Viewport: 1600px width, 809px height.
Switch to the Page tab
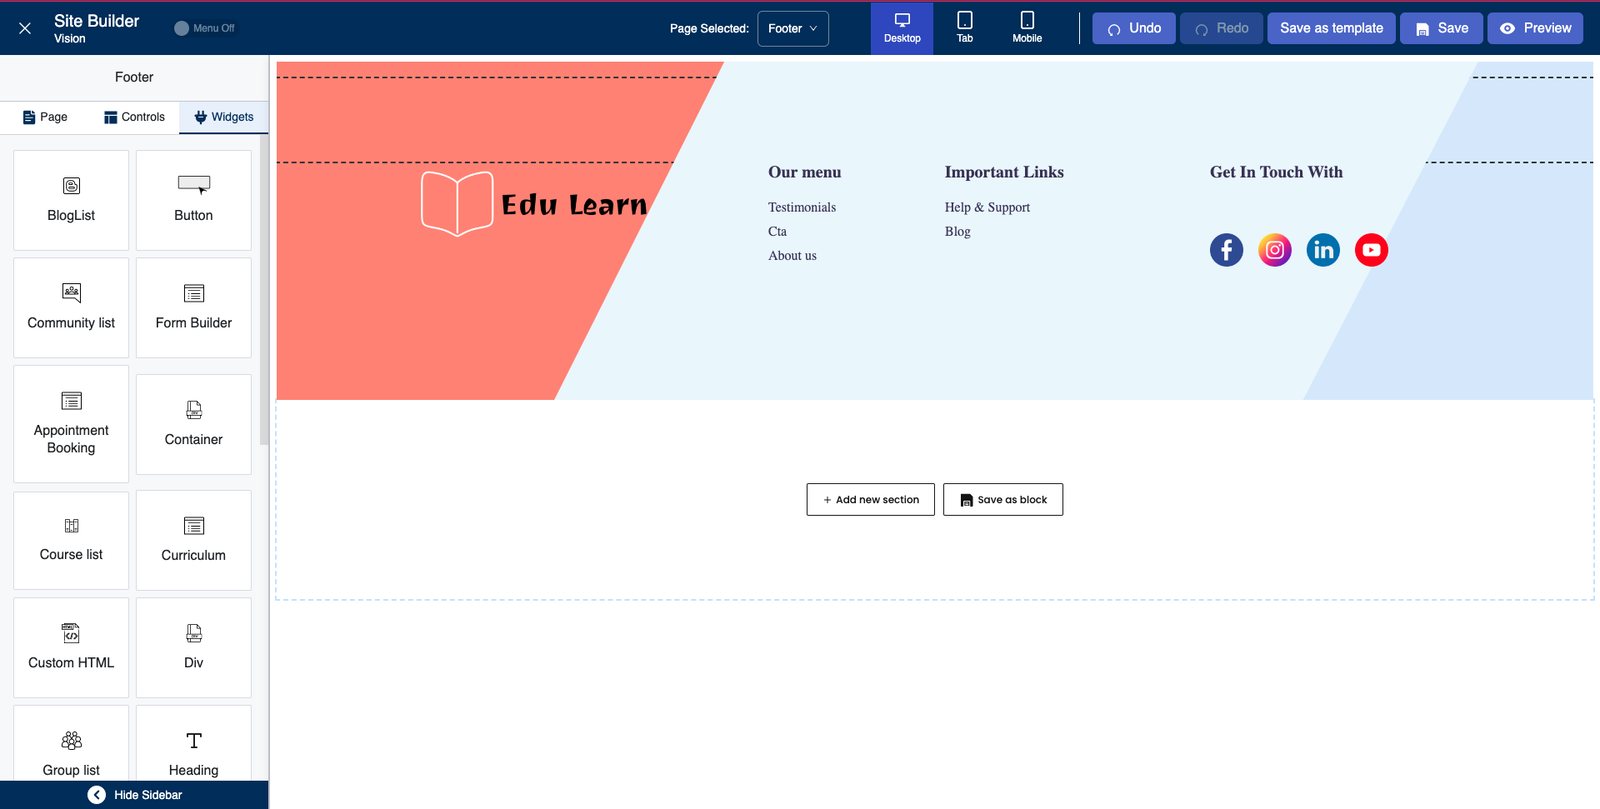coord(45,117)
